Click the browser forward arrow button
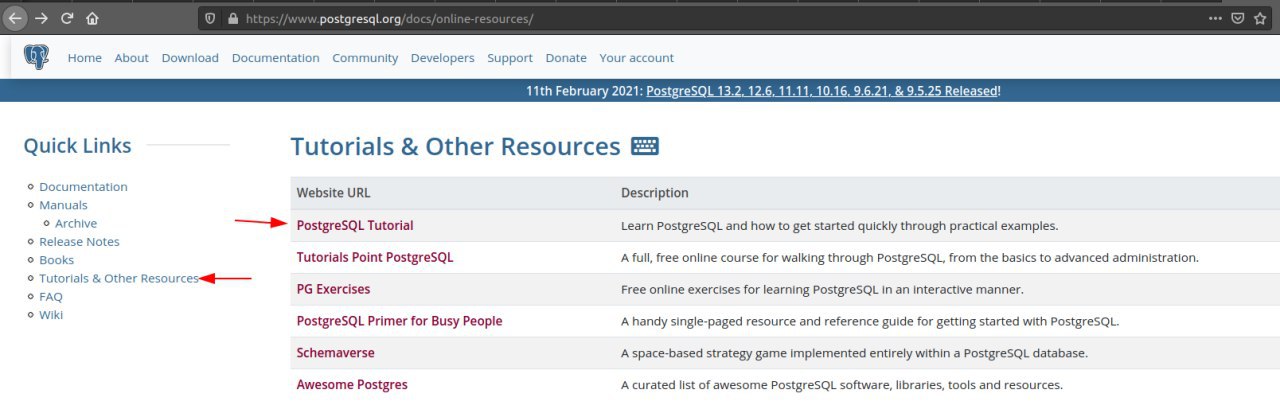The image size is (1280, 413). (x=41, y=18)
